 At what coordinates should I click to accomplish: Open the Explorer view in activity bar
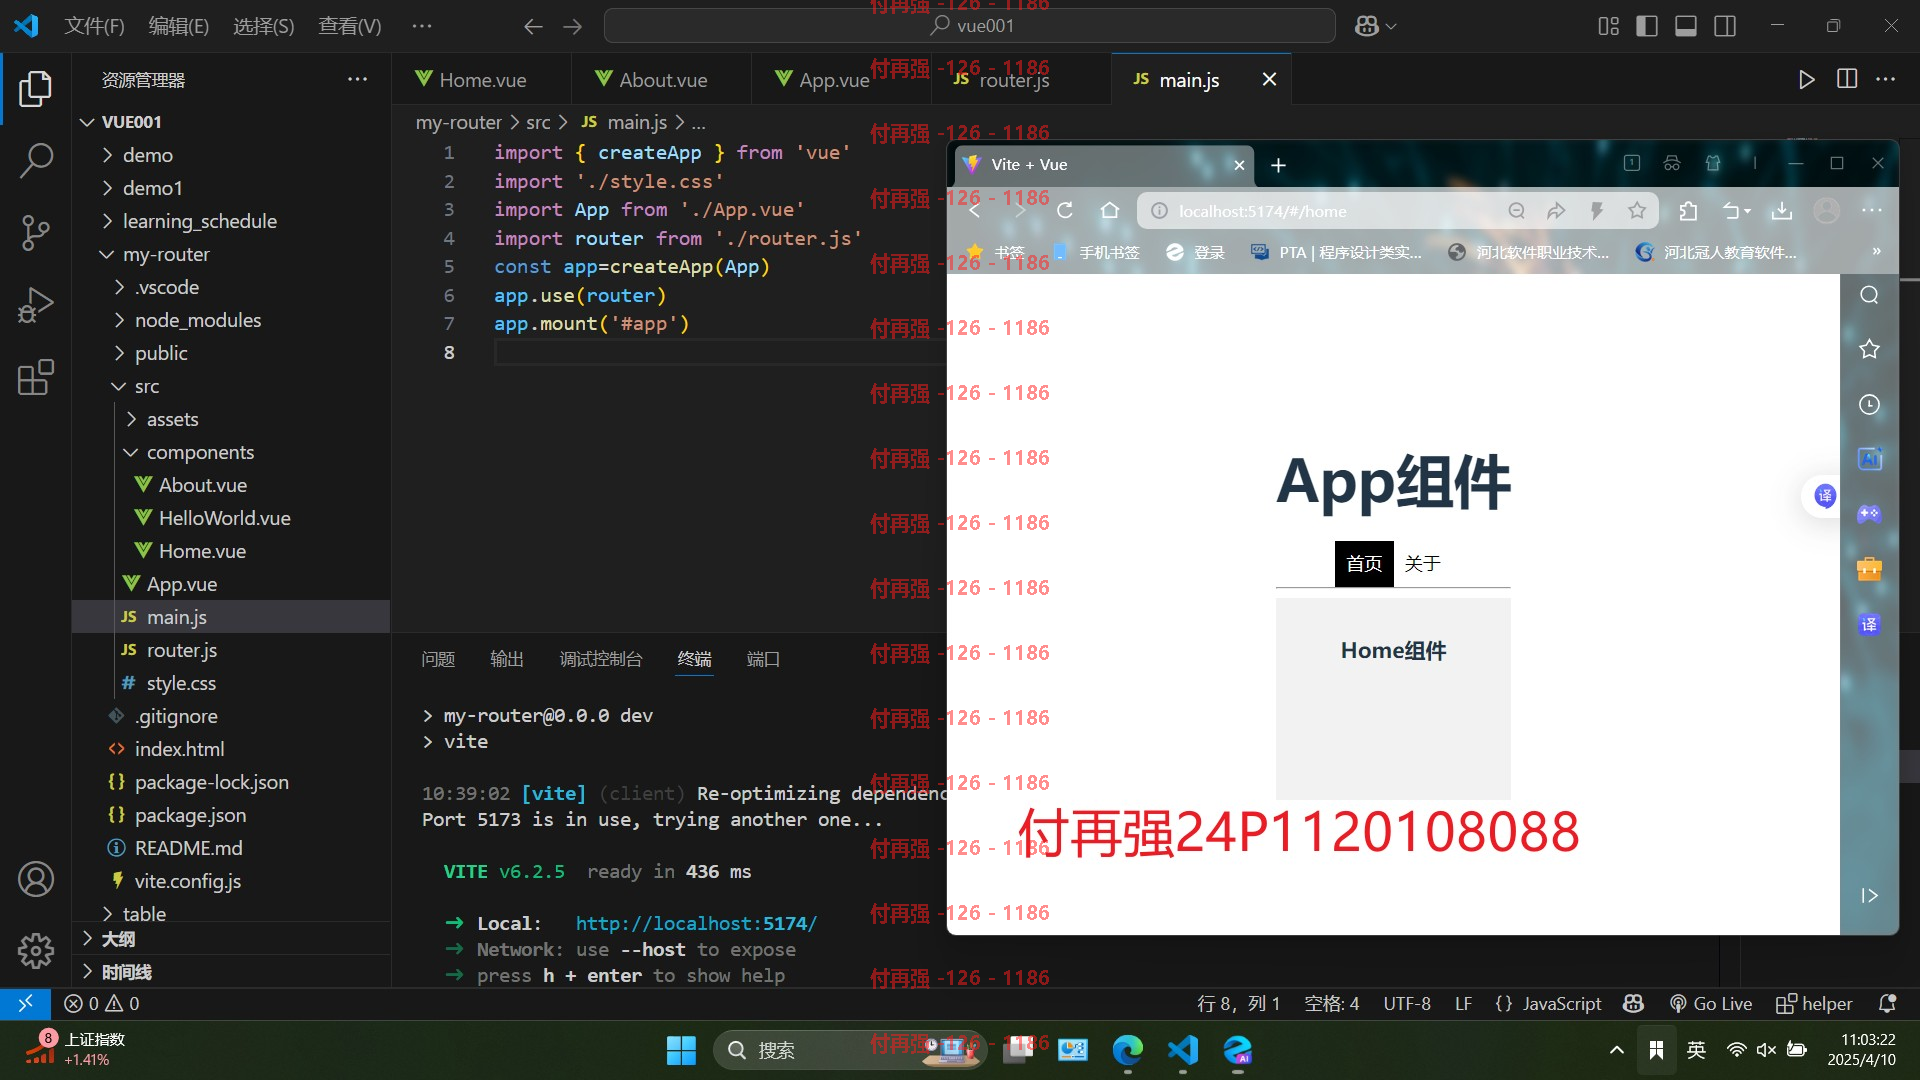[x=36, y=88]
